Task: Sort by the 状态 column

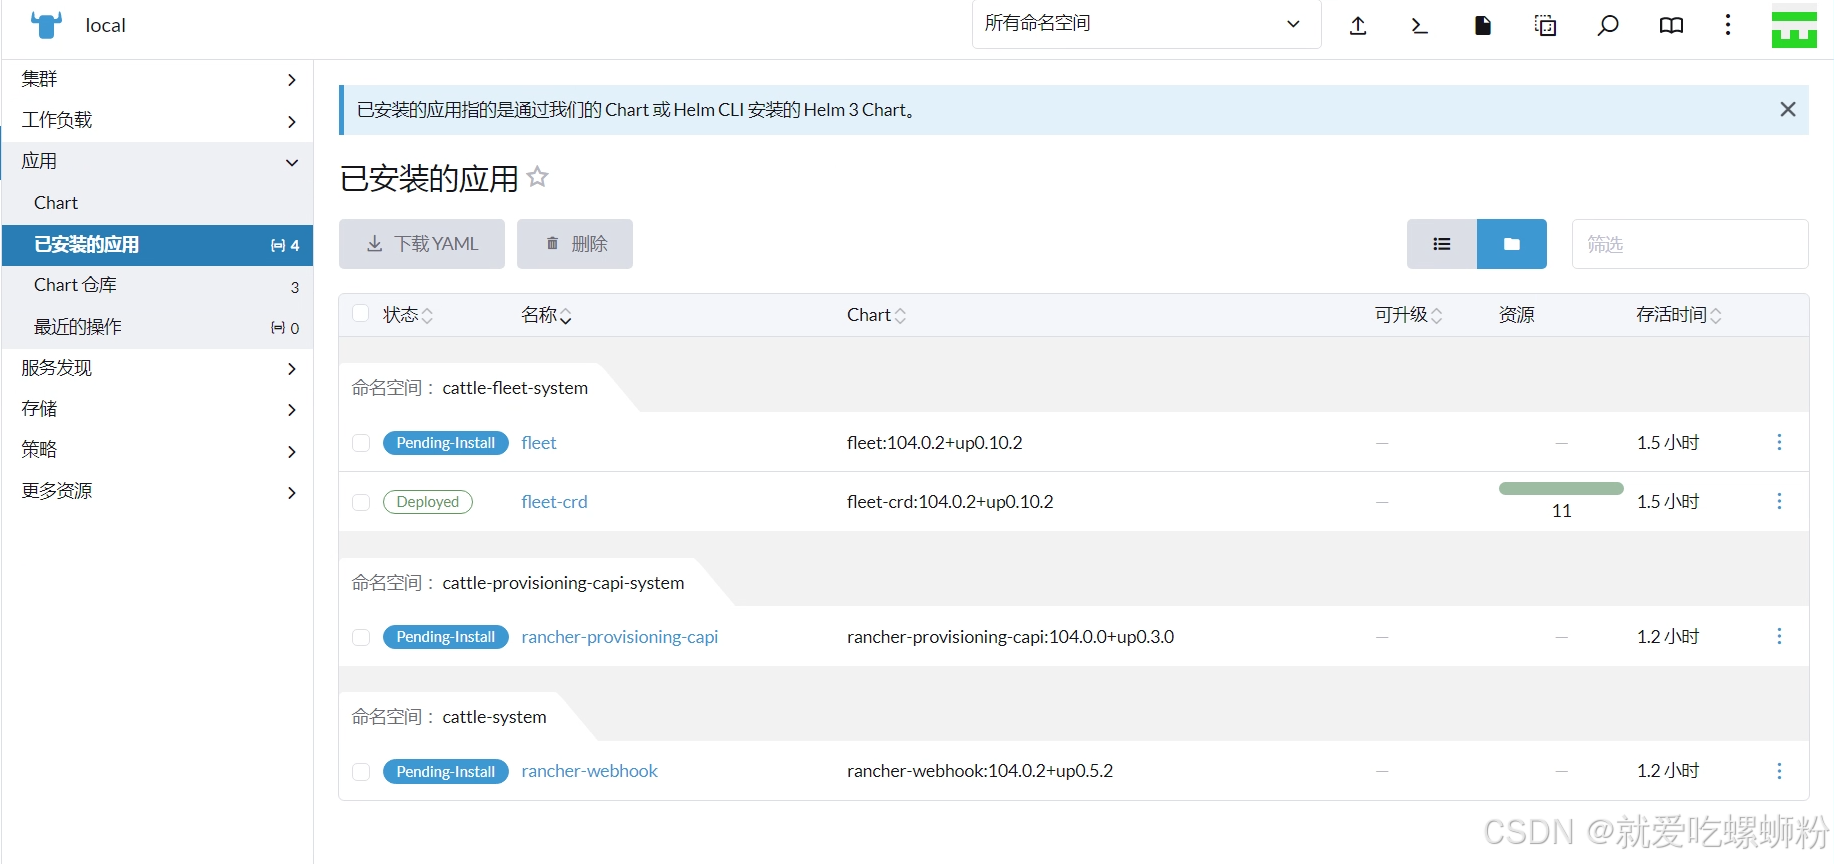Action: pos(408,315)
